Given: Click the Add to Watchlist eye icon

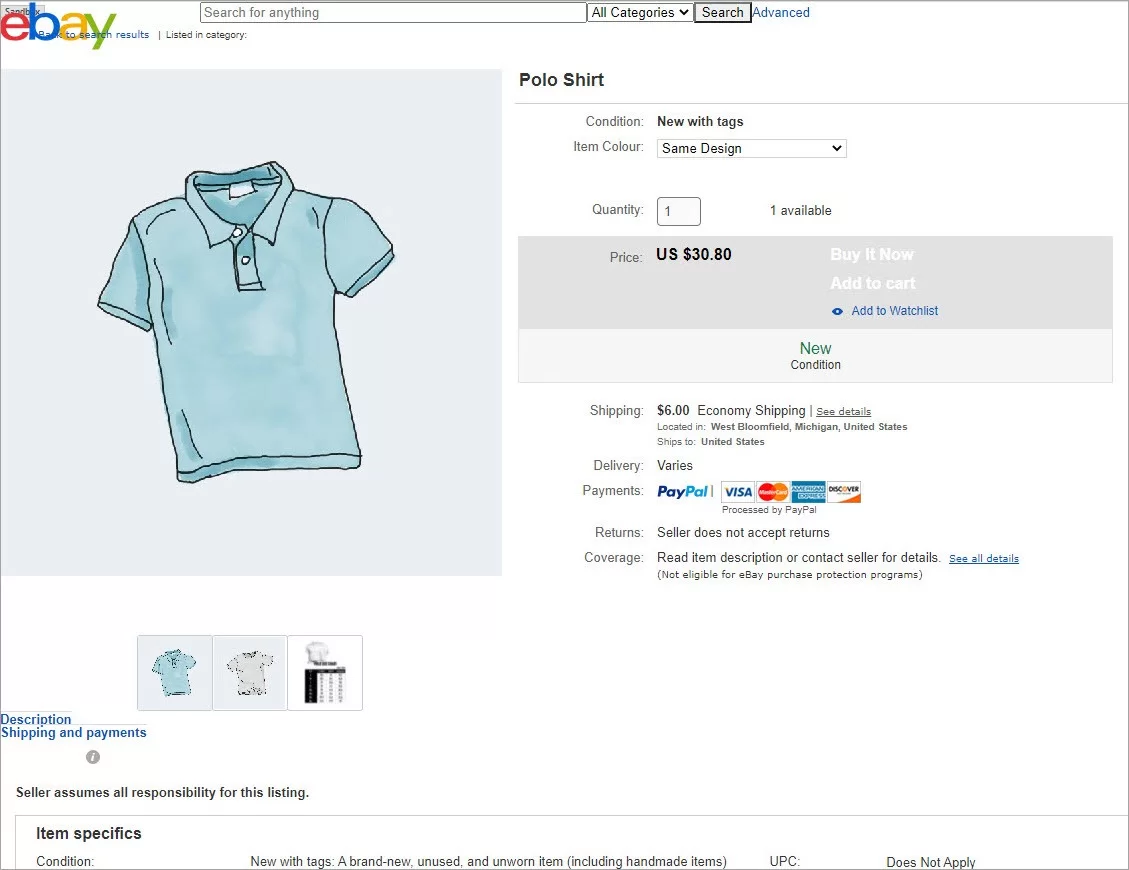Looking at the screenshot, I should [836, 311].
